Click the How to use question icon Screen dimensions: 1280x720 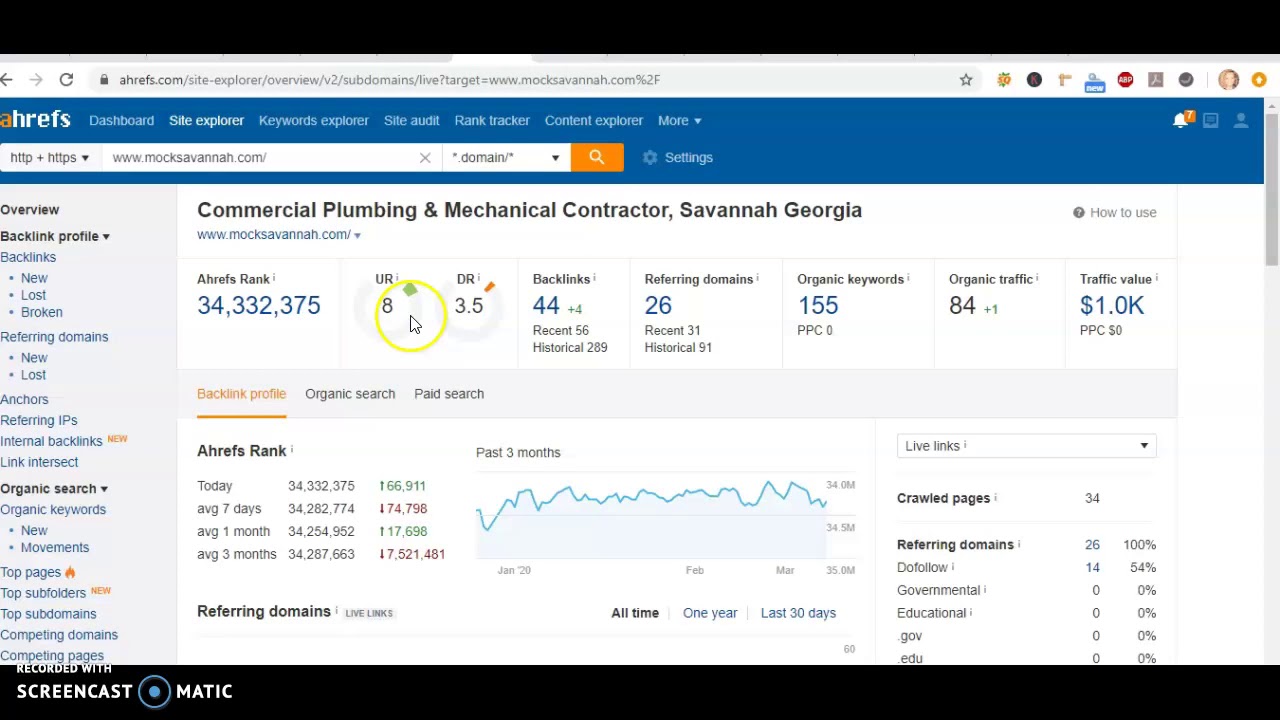pos(1079,212)
